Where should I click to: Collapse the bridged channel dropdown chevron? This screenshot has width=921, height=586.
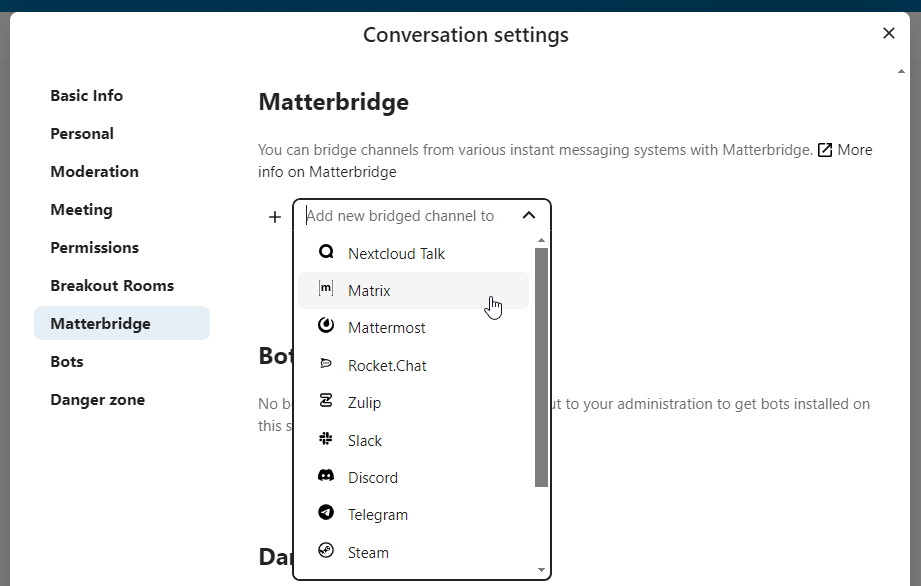[x=529, y=215]
